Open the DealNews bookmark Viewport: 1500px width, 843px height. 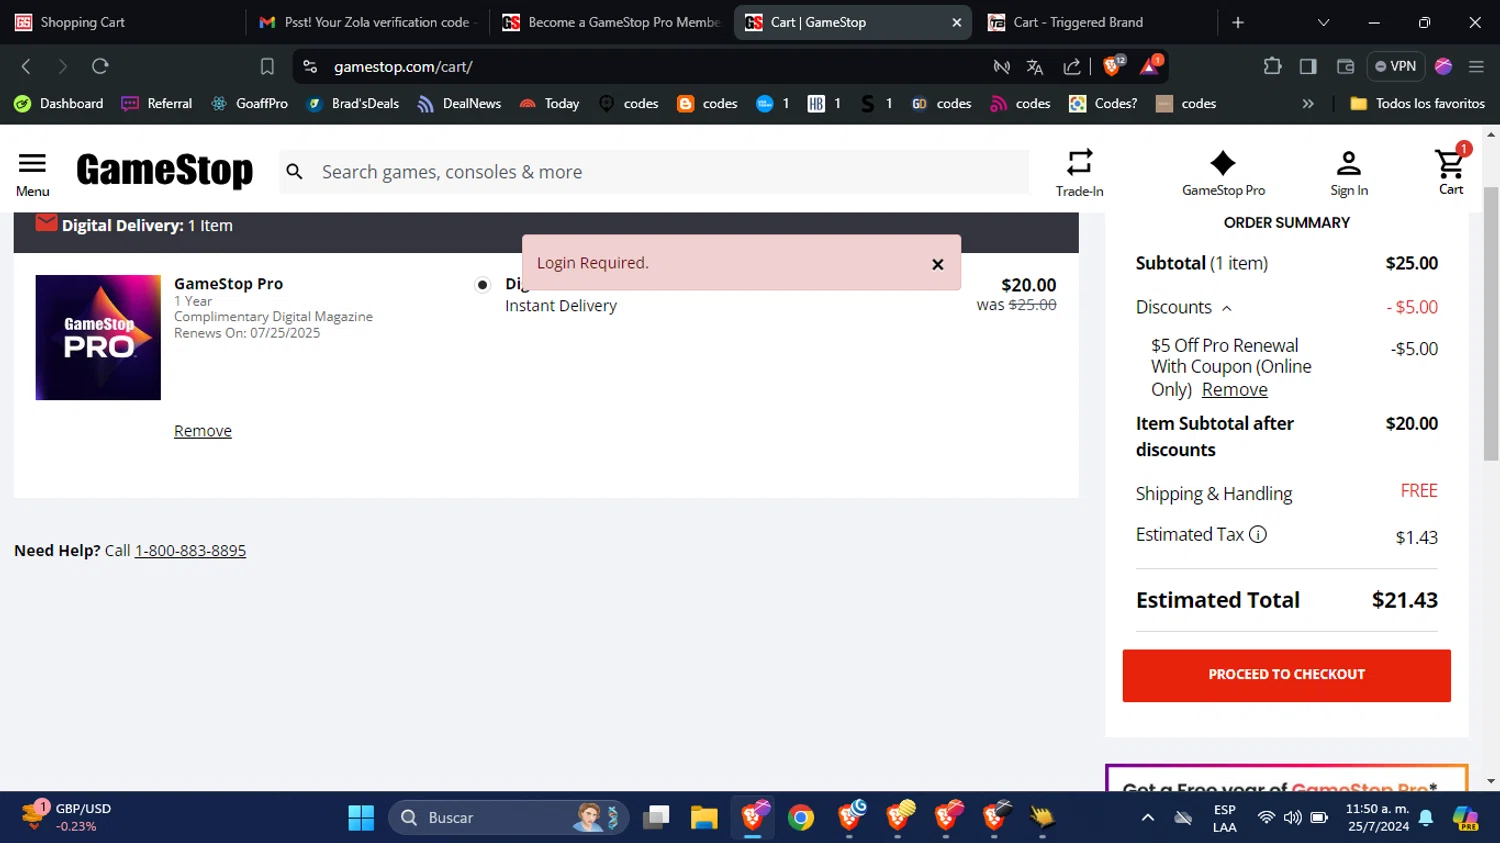[459, 103]
